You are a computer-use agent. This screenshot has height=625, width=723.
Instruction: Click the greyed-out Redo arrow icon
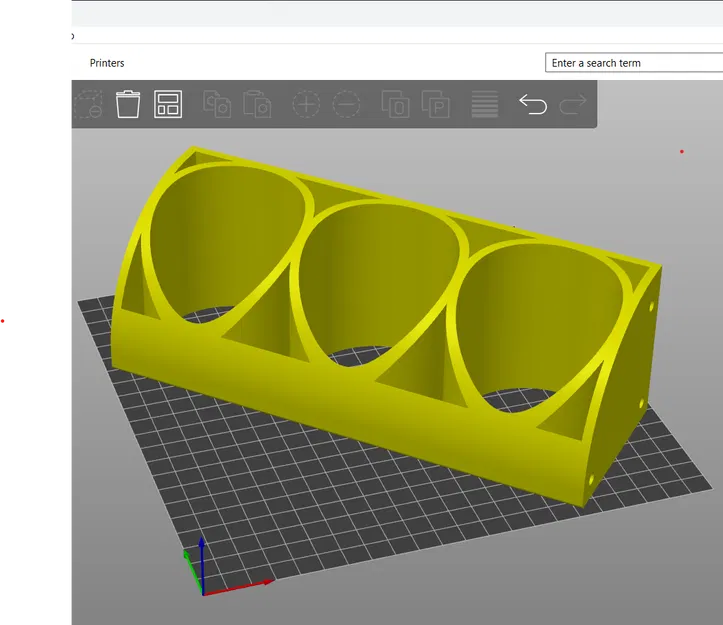tap(573, 104)
